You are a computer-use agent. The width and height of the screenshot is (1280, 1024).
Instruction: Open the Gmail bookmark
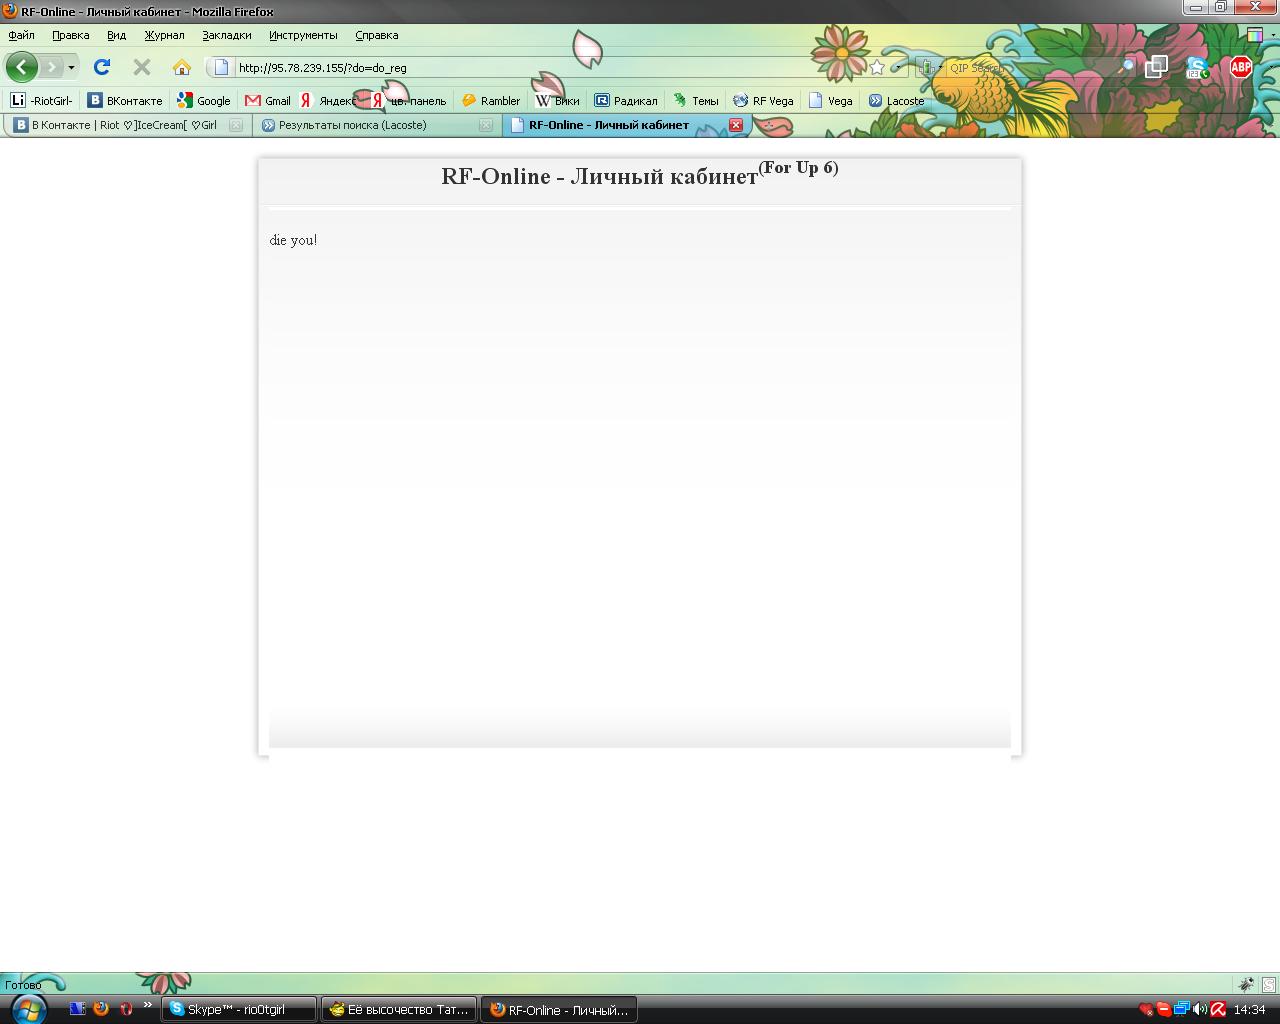268,100
